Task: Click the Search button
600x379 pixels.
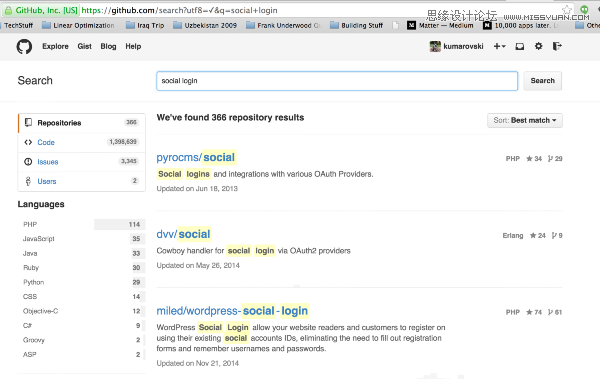Action: coord(543,81)
